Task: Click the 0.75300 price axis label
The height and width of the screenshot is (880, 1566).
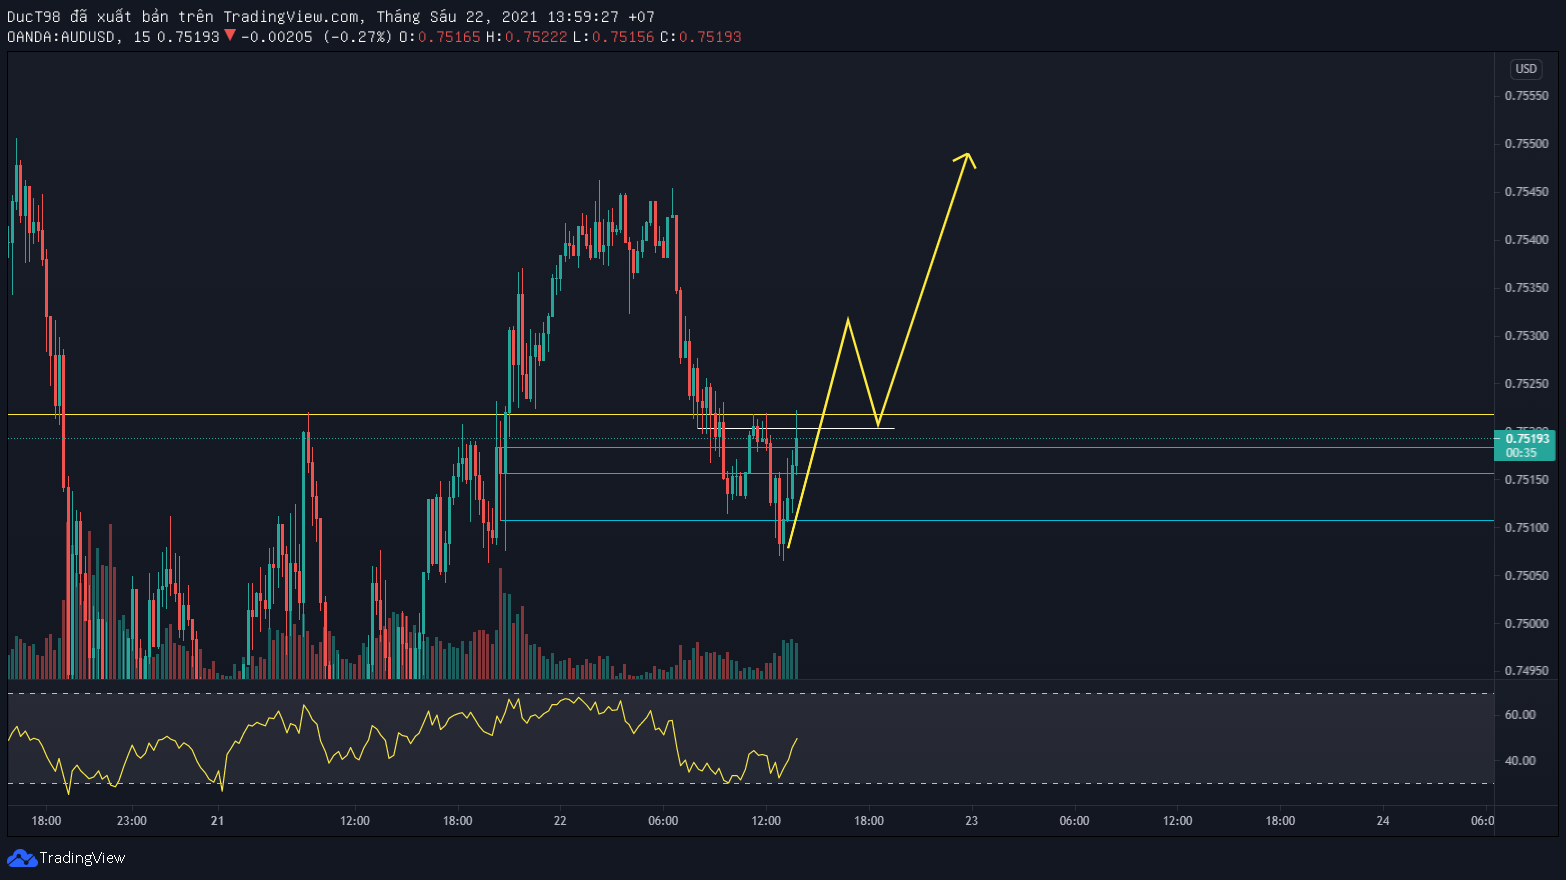Action: click(1527, 336)
